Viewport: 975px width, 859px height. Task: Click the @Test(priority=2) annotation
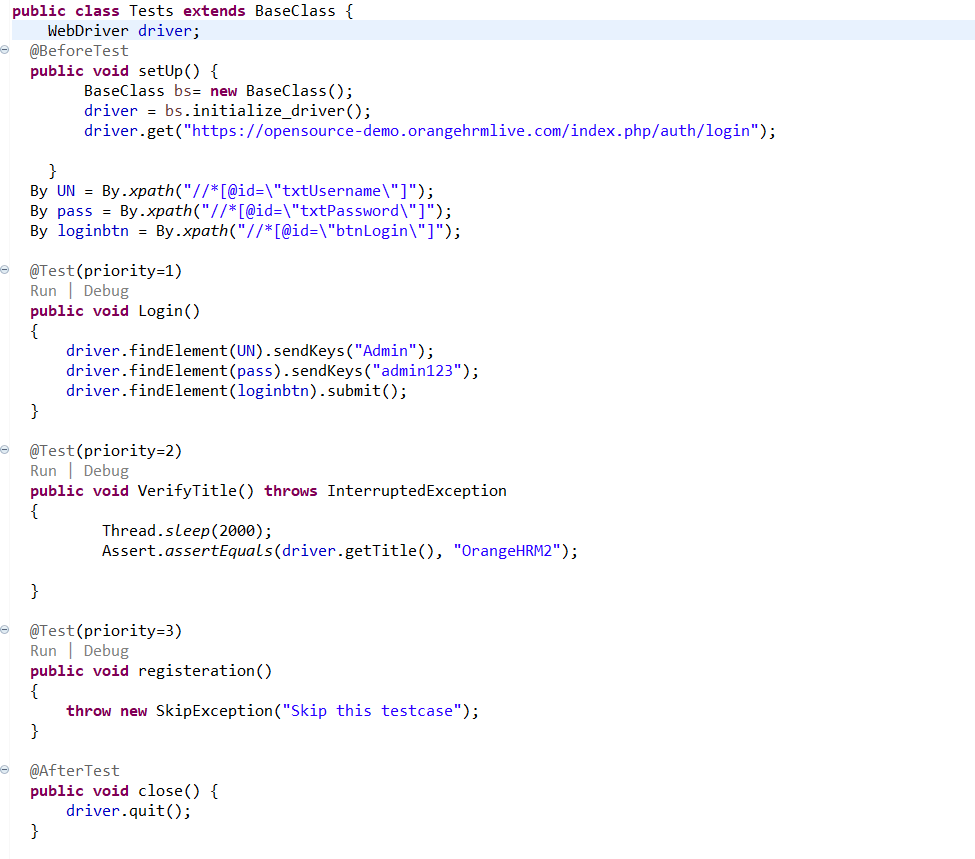106,451
